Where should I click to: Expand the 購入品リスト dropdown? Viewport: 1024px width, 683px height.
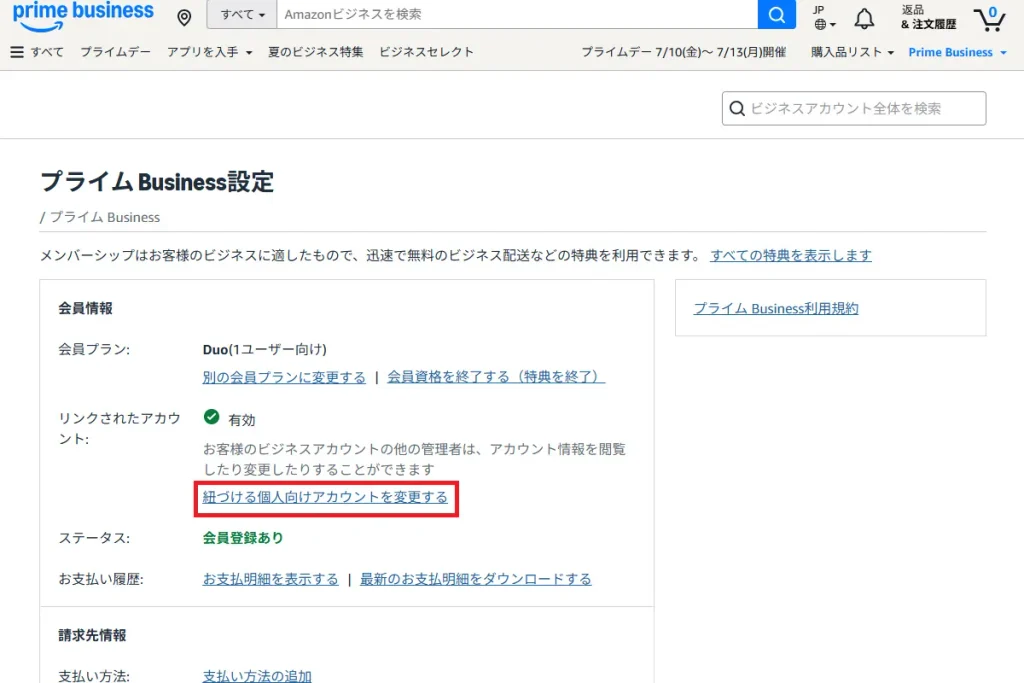click(852, 52)
